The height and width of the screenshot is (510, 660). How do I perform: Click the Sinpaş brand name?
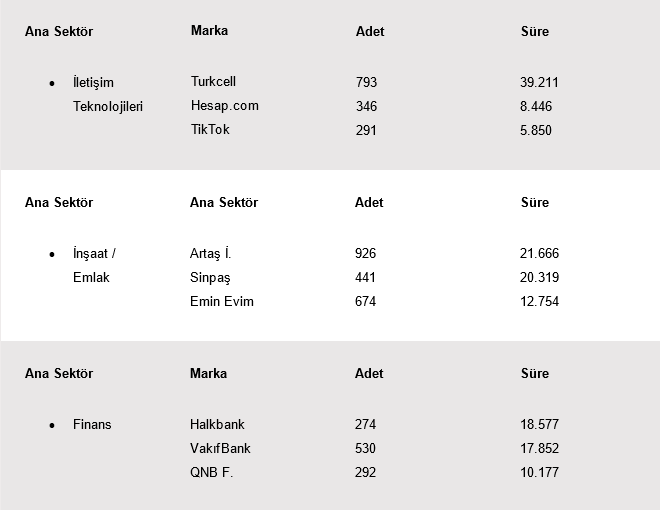(x=210, y=278)
